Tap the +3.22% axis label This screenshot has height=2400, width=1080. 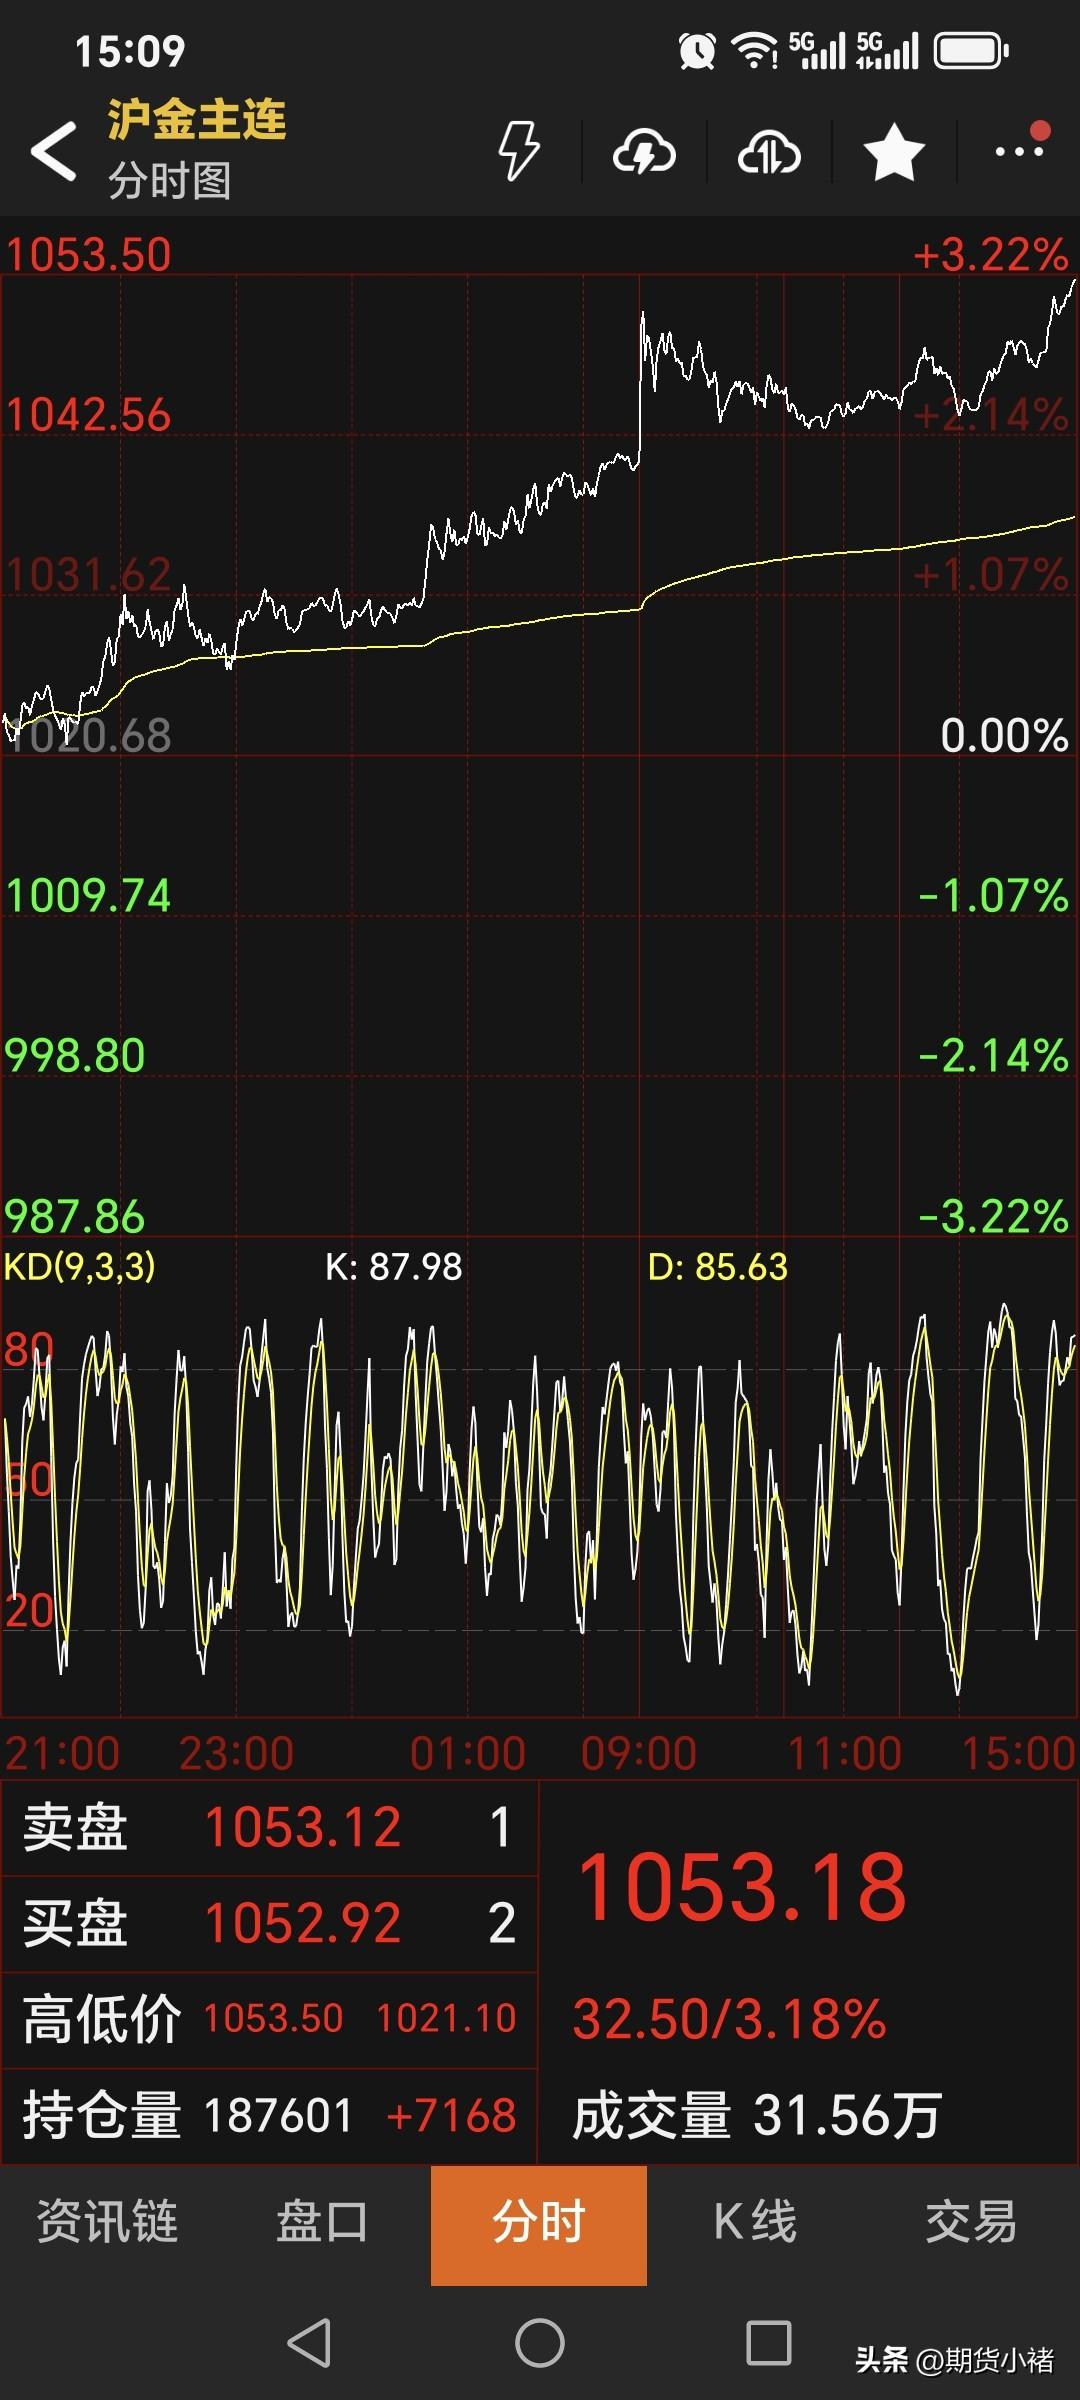point(991,255)
